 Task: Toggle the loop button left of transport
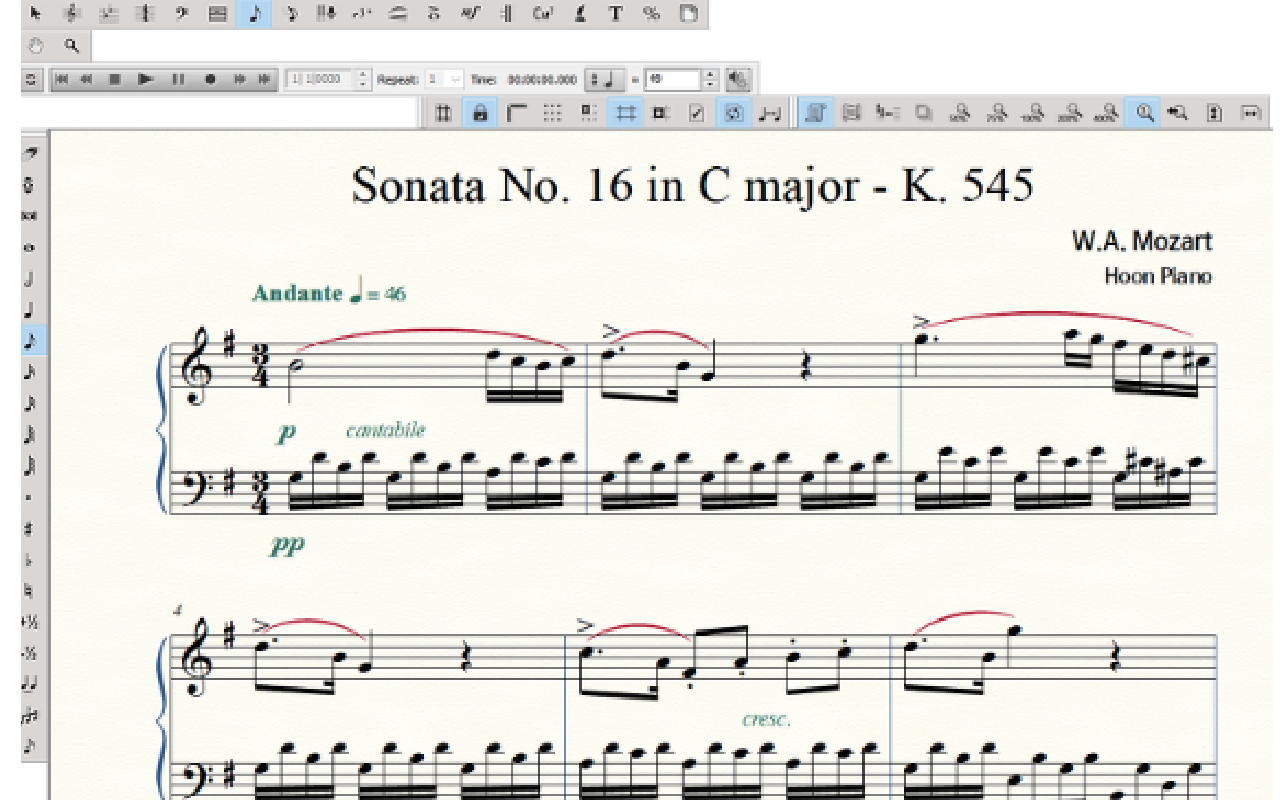(x=31, y=79)
